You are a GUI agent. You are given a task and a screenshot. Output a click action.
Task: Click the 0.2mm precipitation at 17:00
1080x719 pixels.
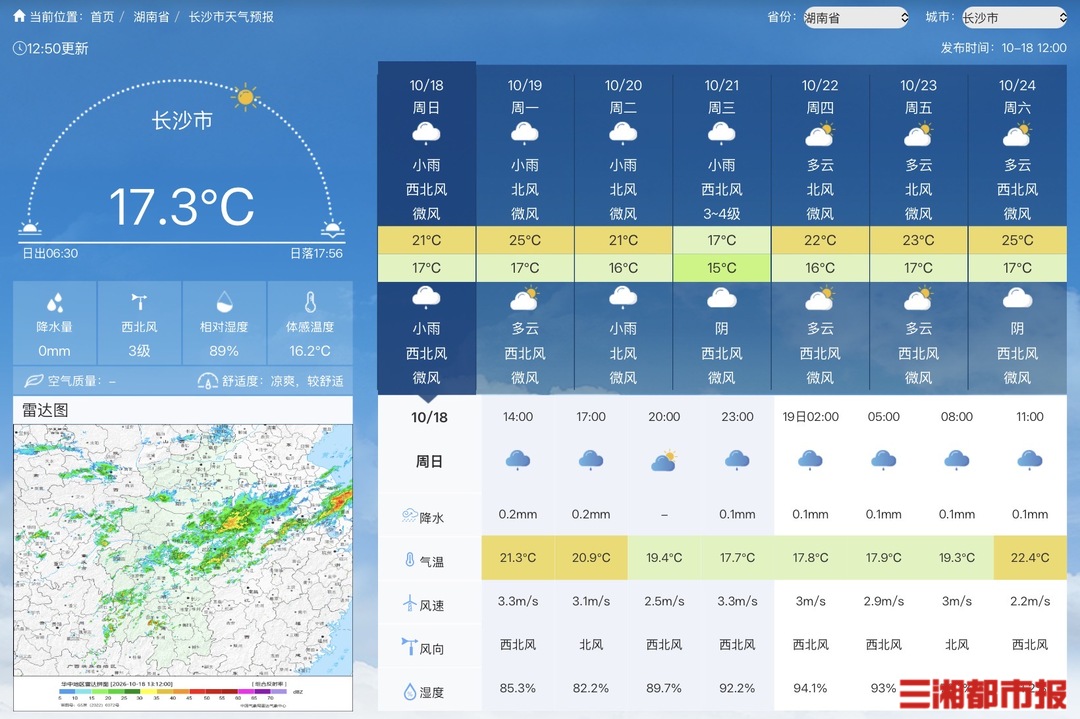point(591,514)
